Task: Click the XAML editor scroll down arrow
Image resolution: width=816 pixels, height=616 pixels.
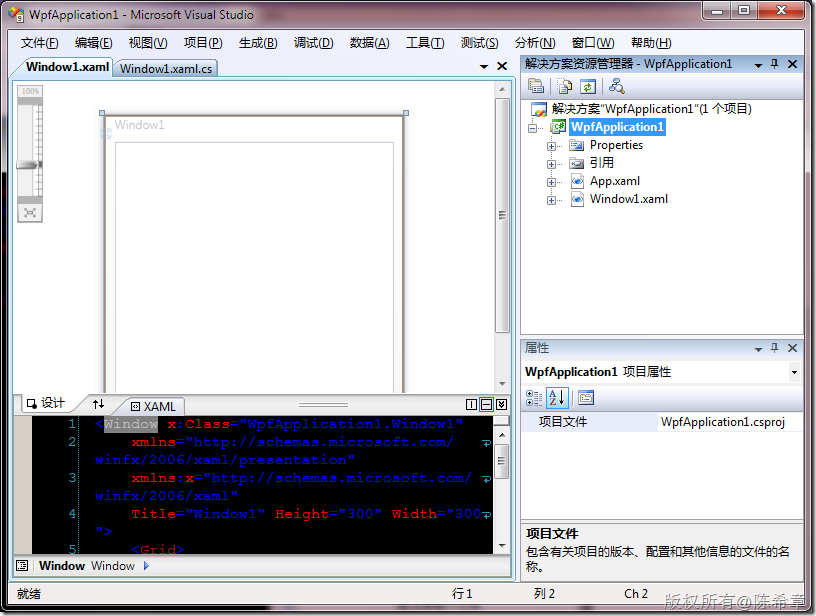Action: [502, 546]
